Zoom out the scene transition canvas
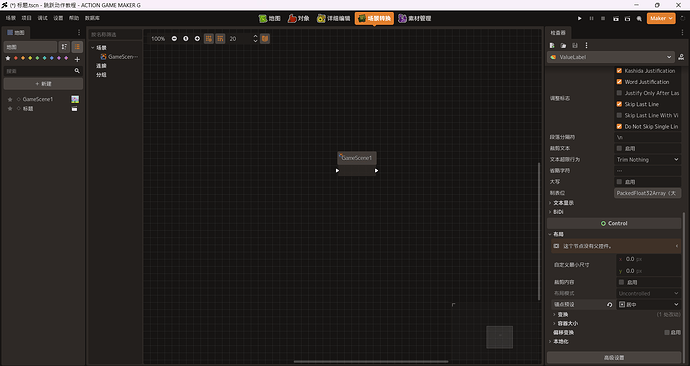 point(174,39)
